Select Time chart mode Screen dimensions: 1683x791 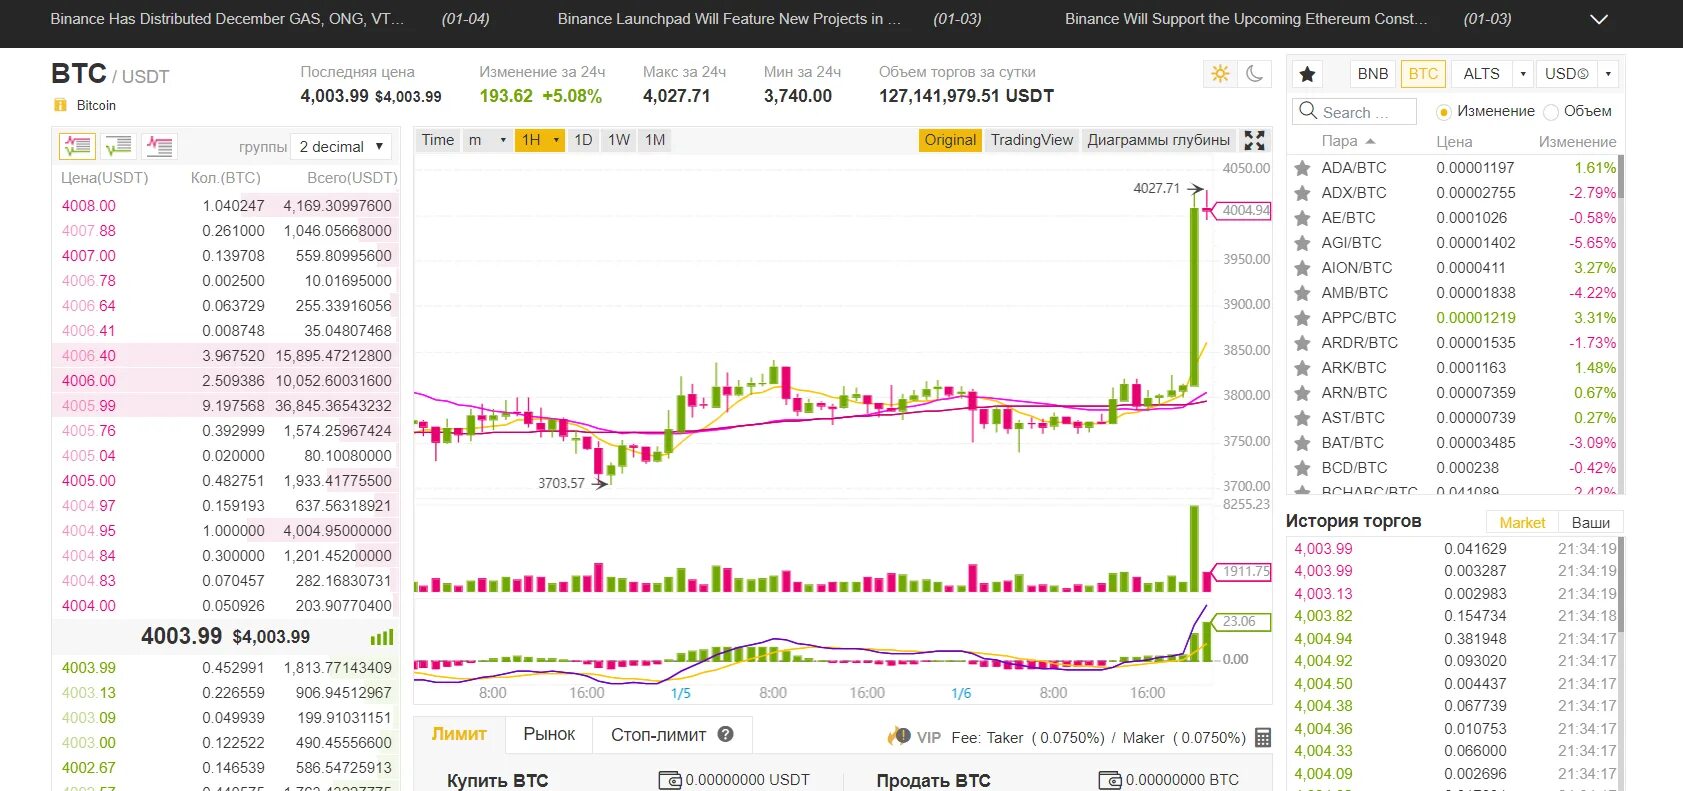click(x=437, y=140)
